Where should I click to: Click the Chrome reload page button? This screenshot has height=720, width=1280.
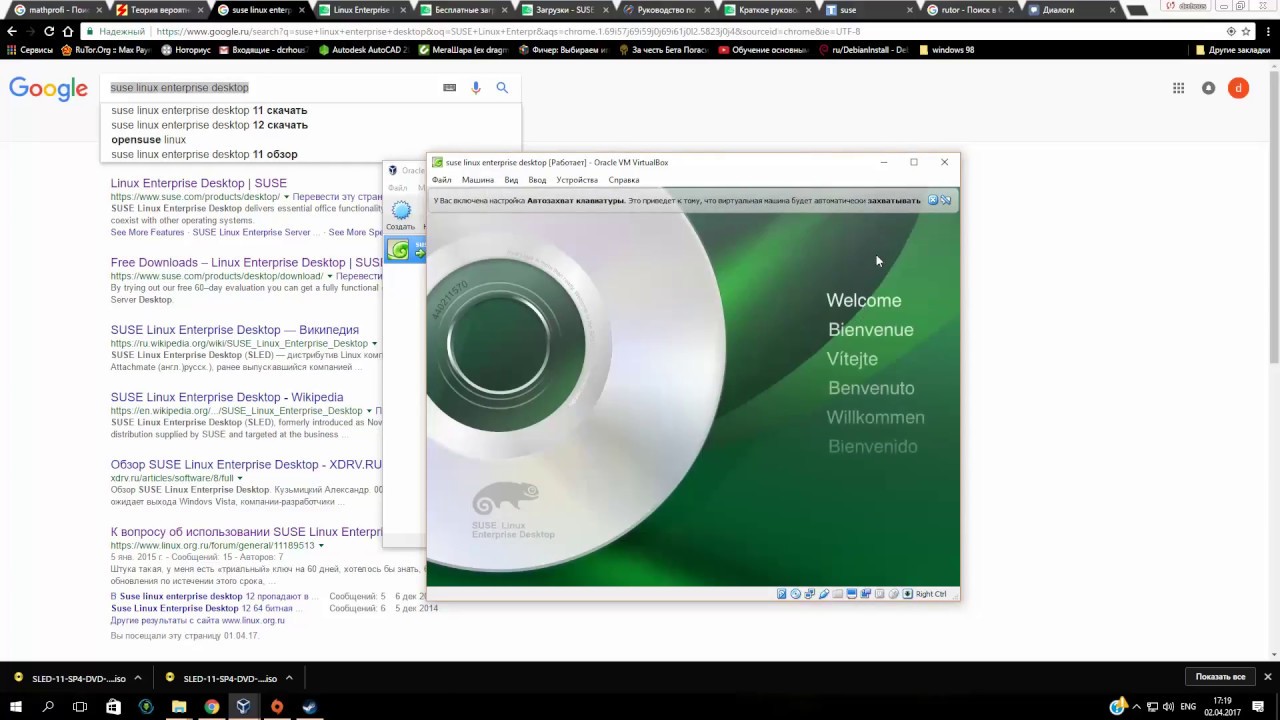pos(48,31)
